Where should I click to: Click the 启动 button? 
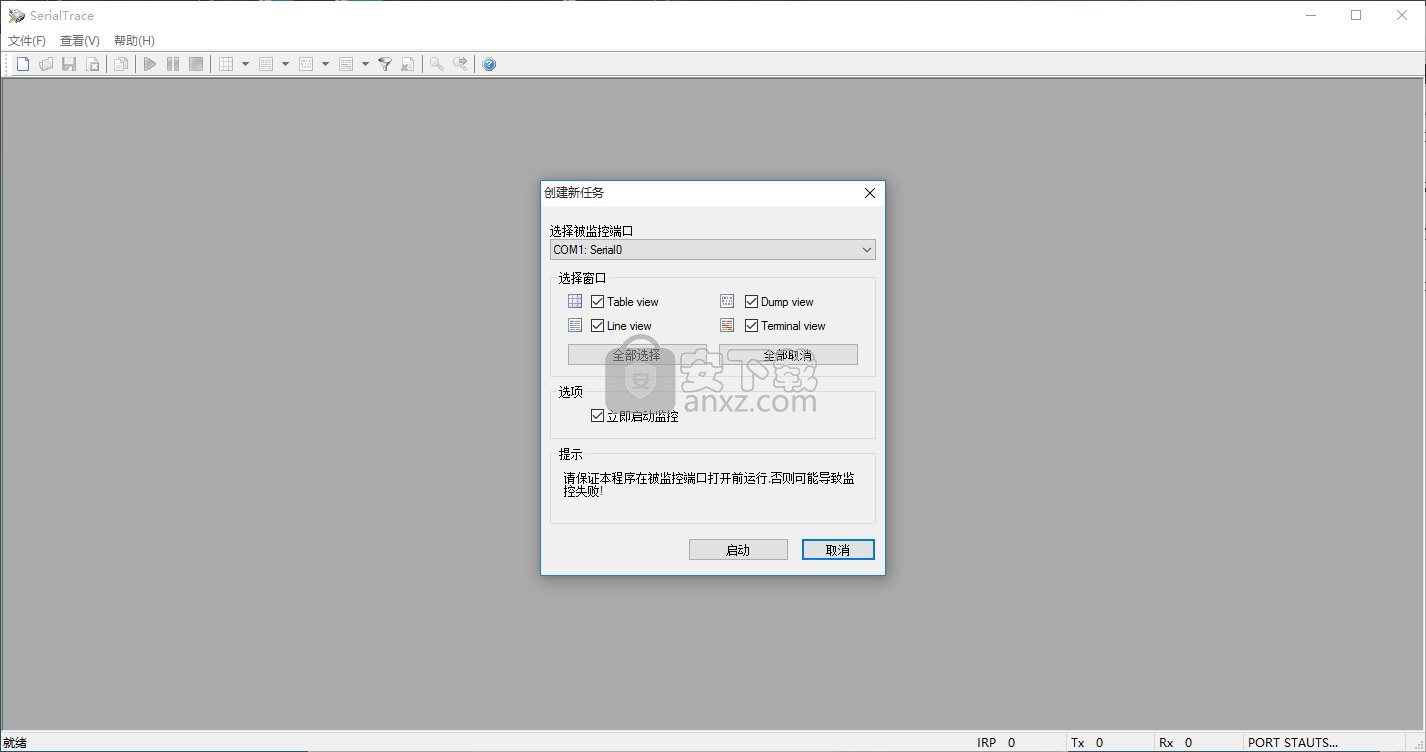(x=738, y=550)
